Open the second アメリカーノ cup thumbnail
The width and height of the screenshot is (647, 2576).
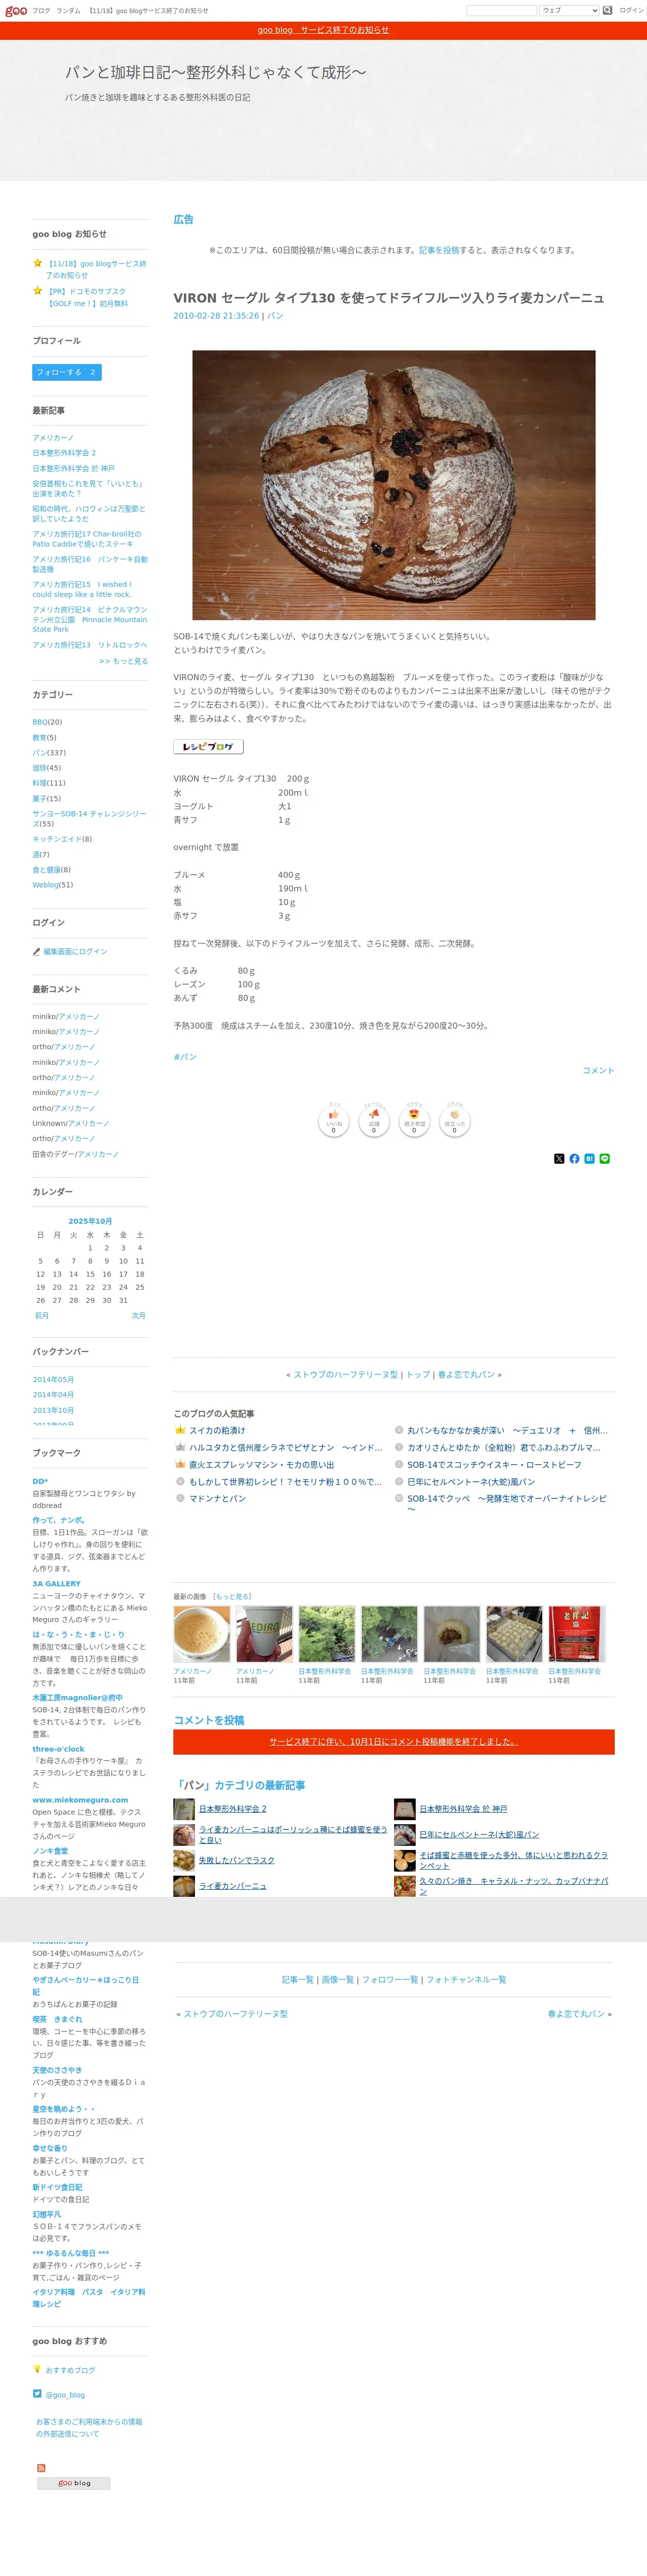264,1634
